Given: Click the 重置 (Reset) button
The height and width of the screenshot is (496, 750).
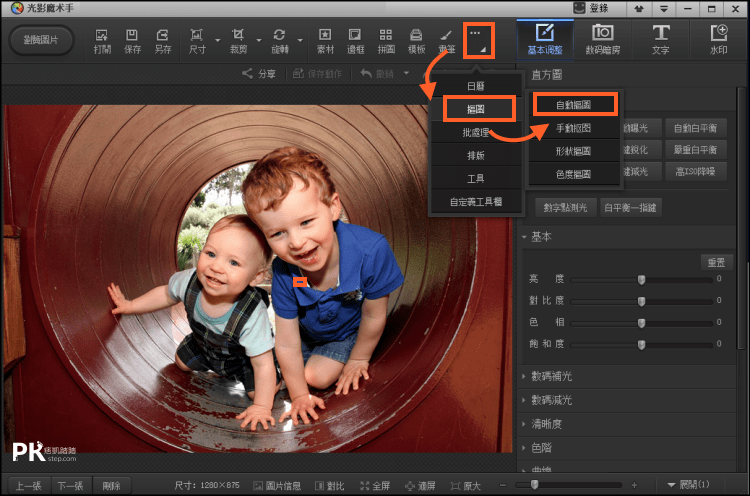Looking at the screenshot, I should tap(716, 262).
